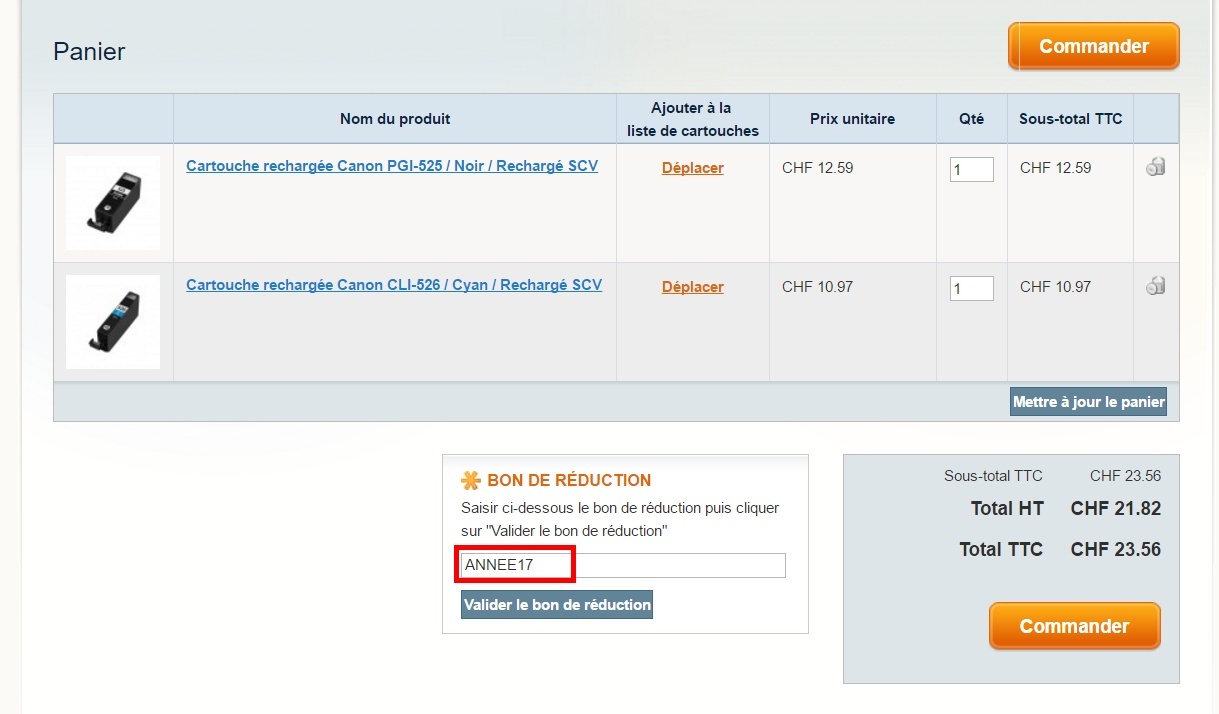Click the Nom du produit column header

395,119
